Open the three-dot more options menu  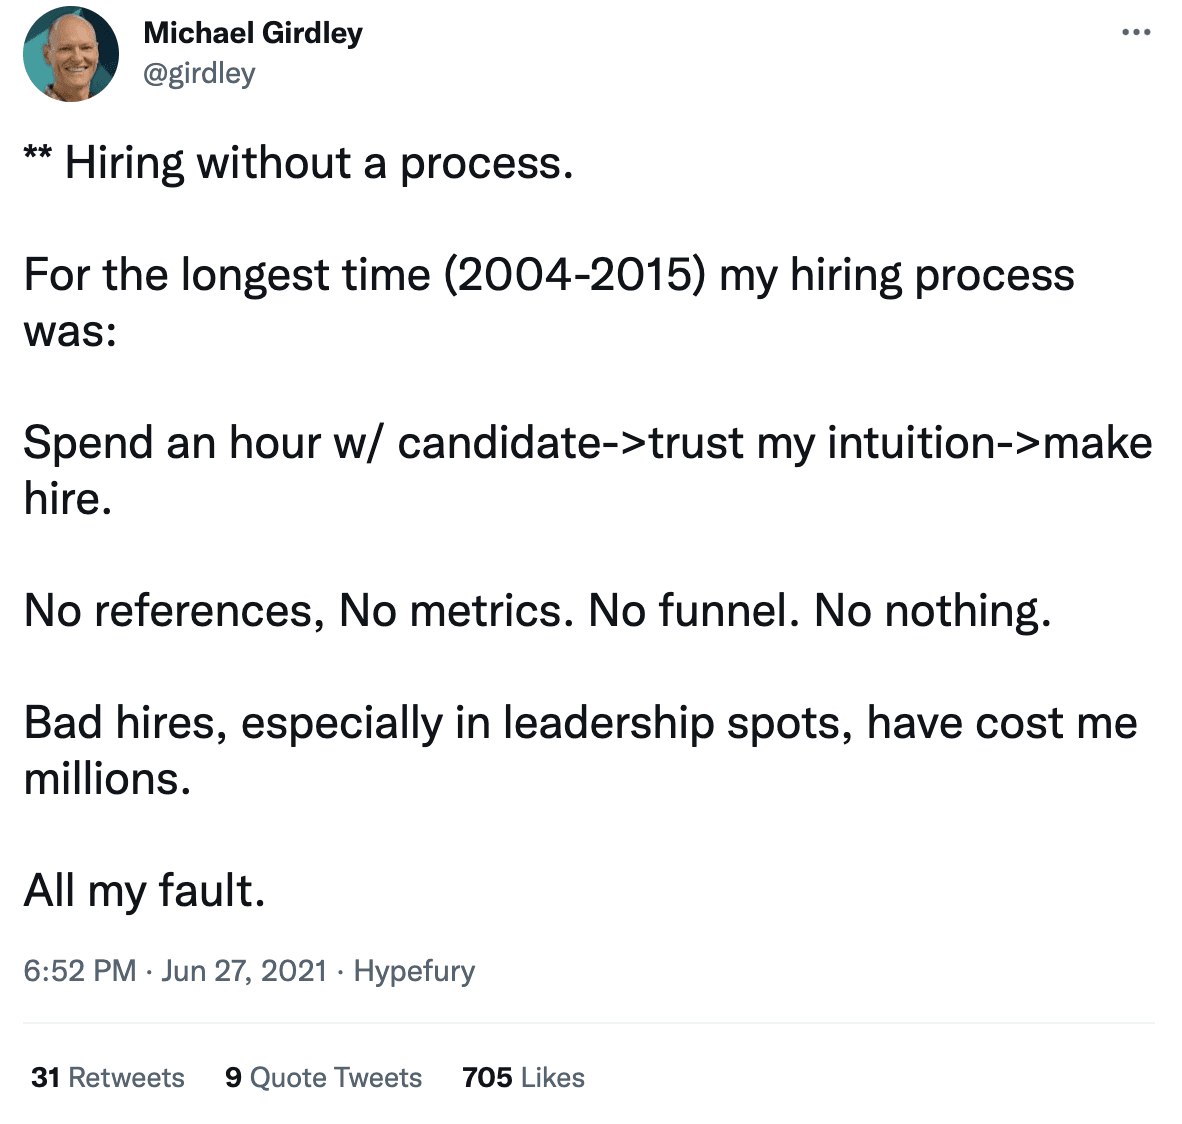click(x=1136, y=32)
